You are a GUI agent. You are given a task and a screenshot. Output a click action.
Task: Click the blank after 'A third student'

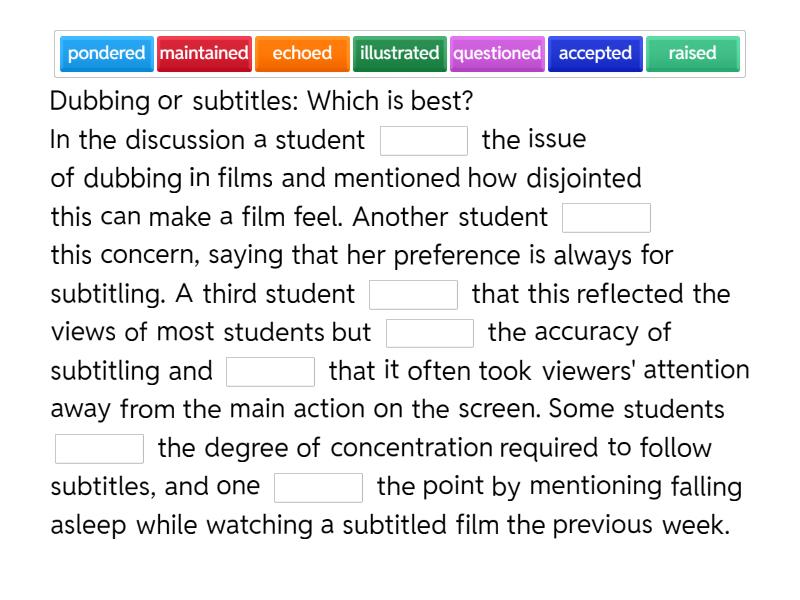[413, 295]
